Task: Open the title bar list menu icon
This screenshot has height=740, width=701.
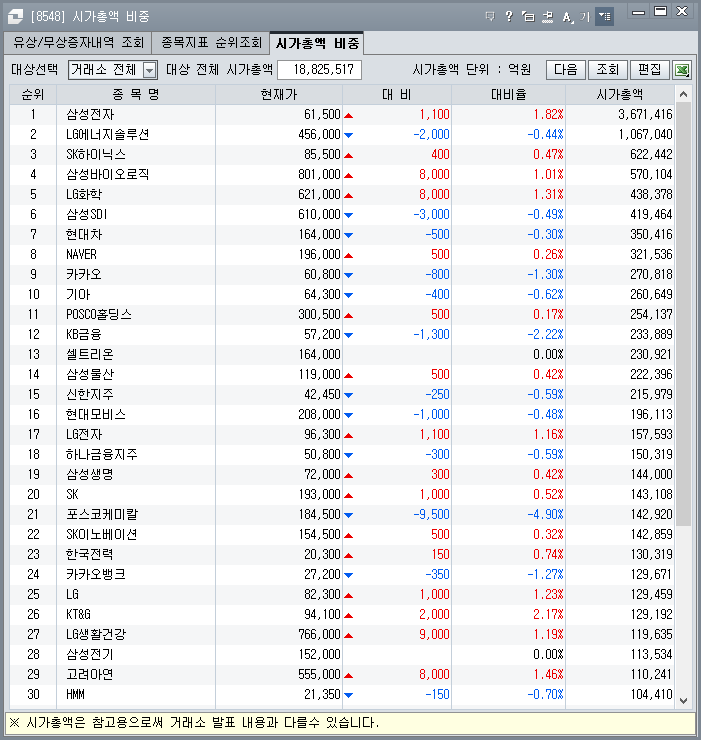Action: click(x=604, y=17)
